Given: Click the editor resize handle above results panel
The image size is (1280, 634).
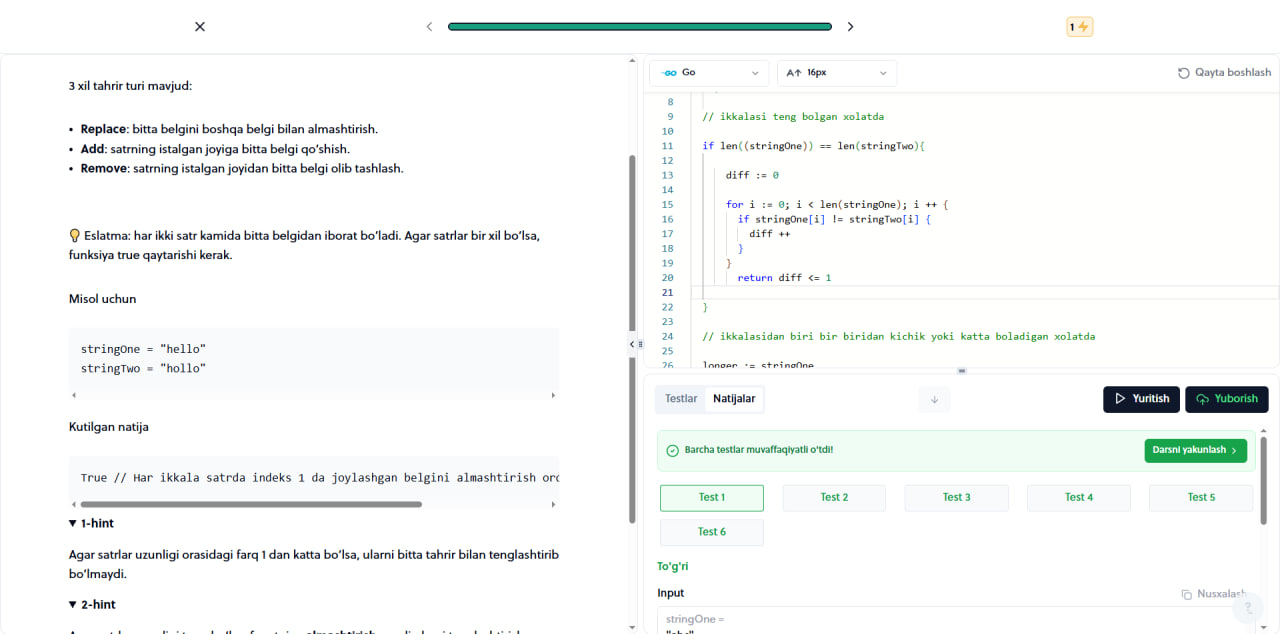Looking at the screenshot, I should [x=962, y=371].
